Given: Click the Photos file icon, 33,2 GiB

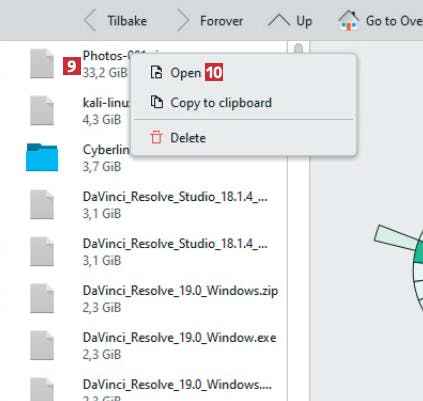Looking at the screenshot, I should (x=42, y=63).
